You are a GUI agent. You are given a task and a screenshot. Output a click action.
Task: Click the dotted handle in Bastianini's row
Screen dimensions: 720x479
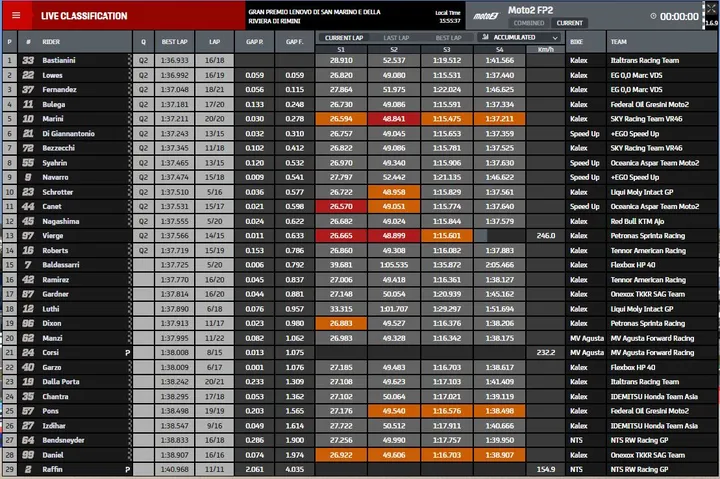click(129, 60)
